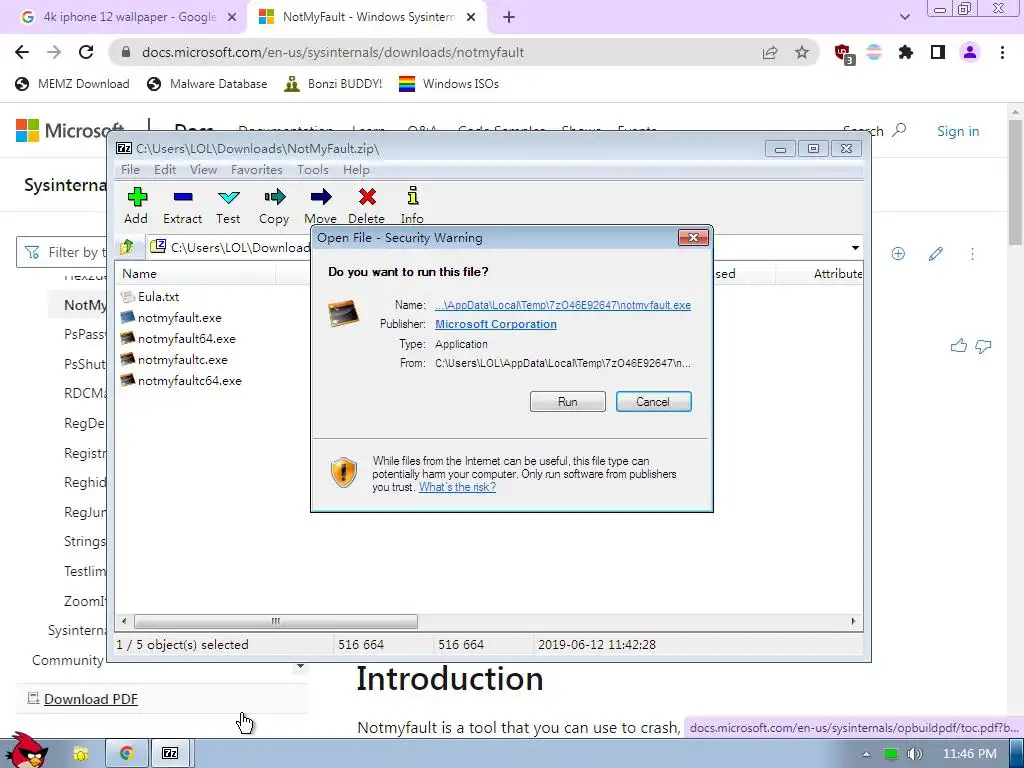Click the Add toolbar icon in 7-Zip
This screenshot has height=768, width=1024.
click(136, 197)
